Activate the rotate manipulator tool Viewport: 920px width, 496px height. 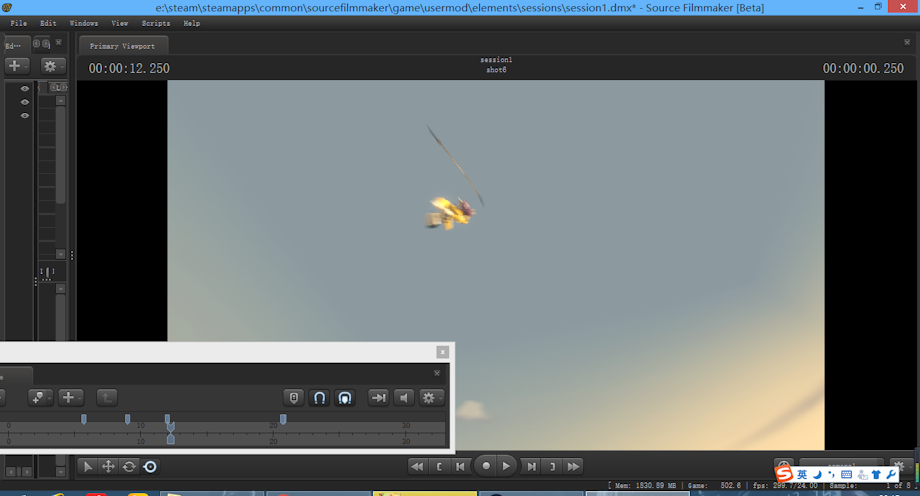tap(129, 467)
